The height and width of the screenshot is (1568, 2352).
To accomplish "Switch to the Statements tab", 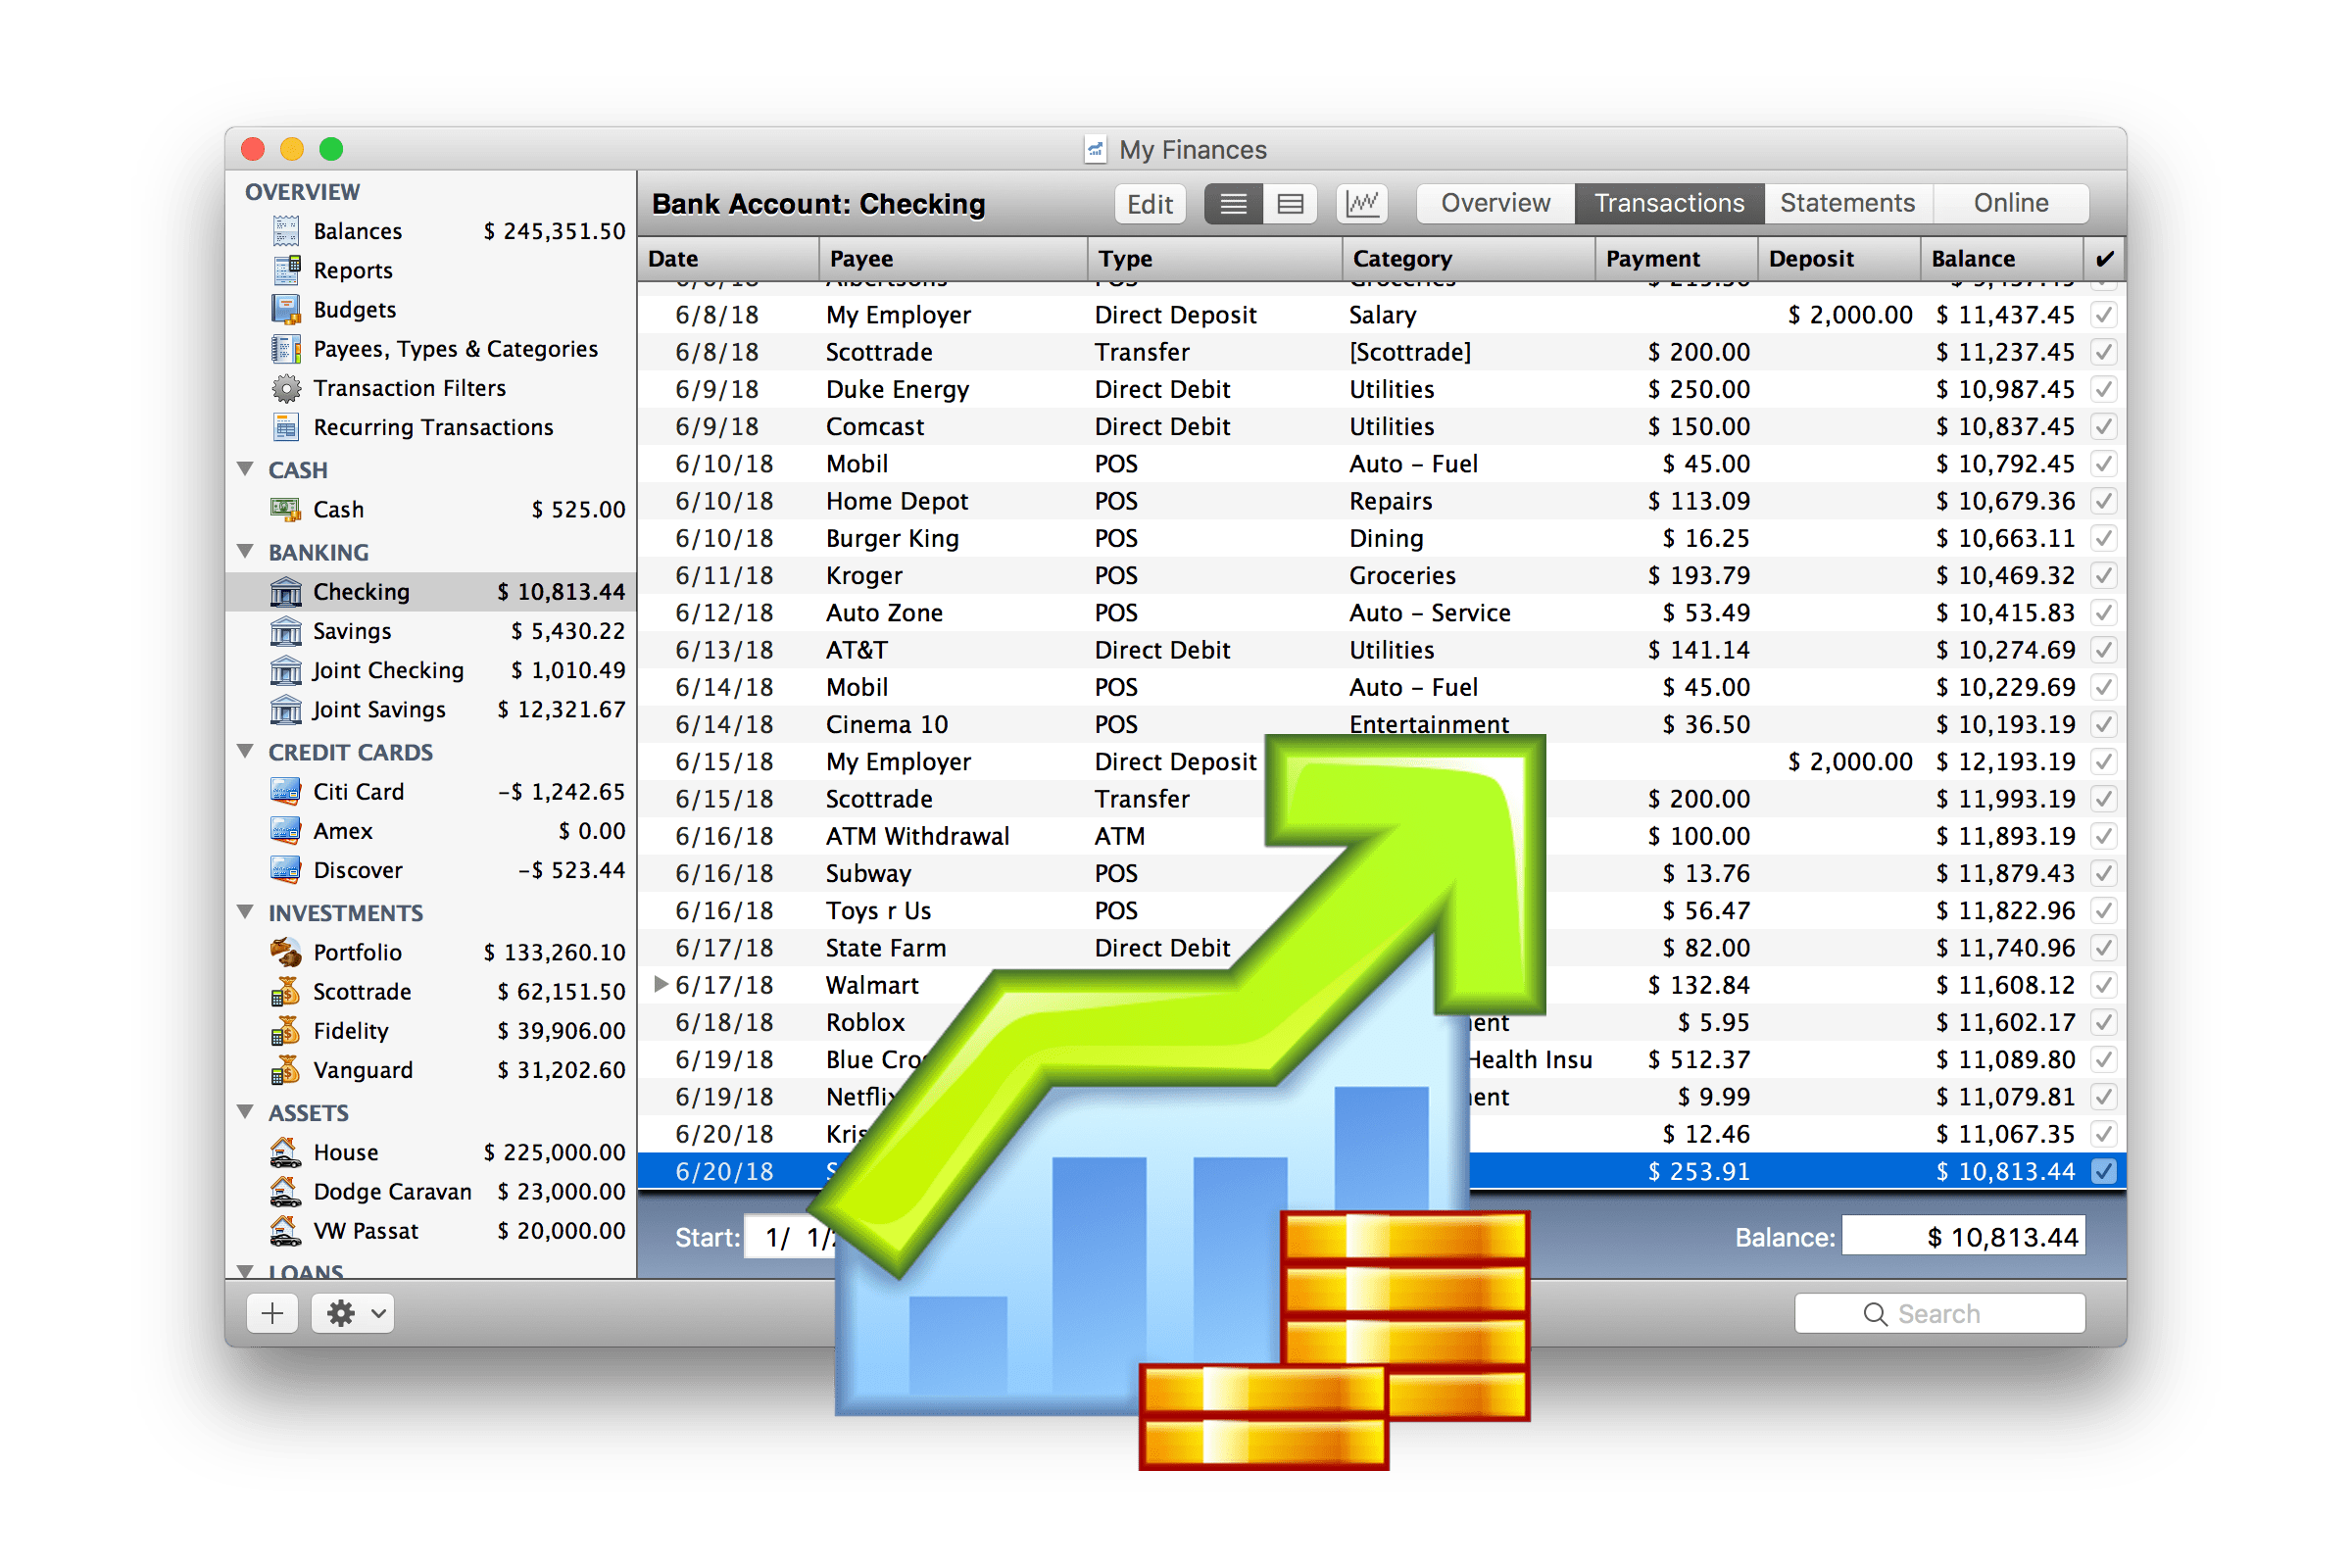I will click(1846, 203).
